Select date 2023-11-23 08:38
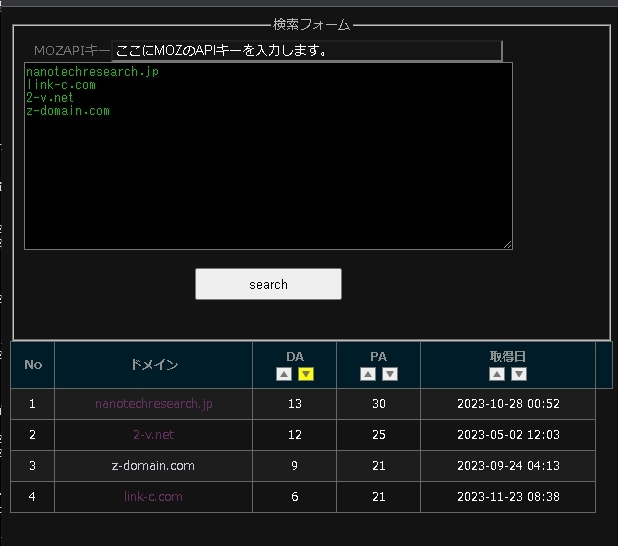This screenshot has height=546, width=618. 508,496
